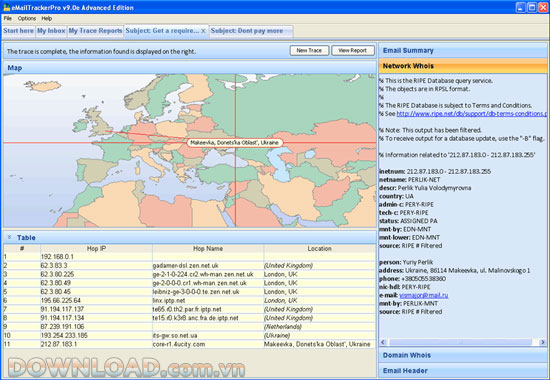Click the Whois scrollbar left arrow
Screen dimensions: 550x380
click(x=383, y=342)
